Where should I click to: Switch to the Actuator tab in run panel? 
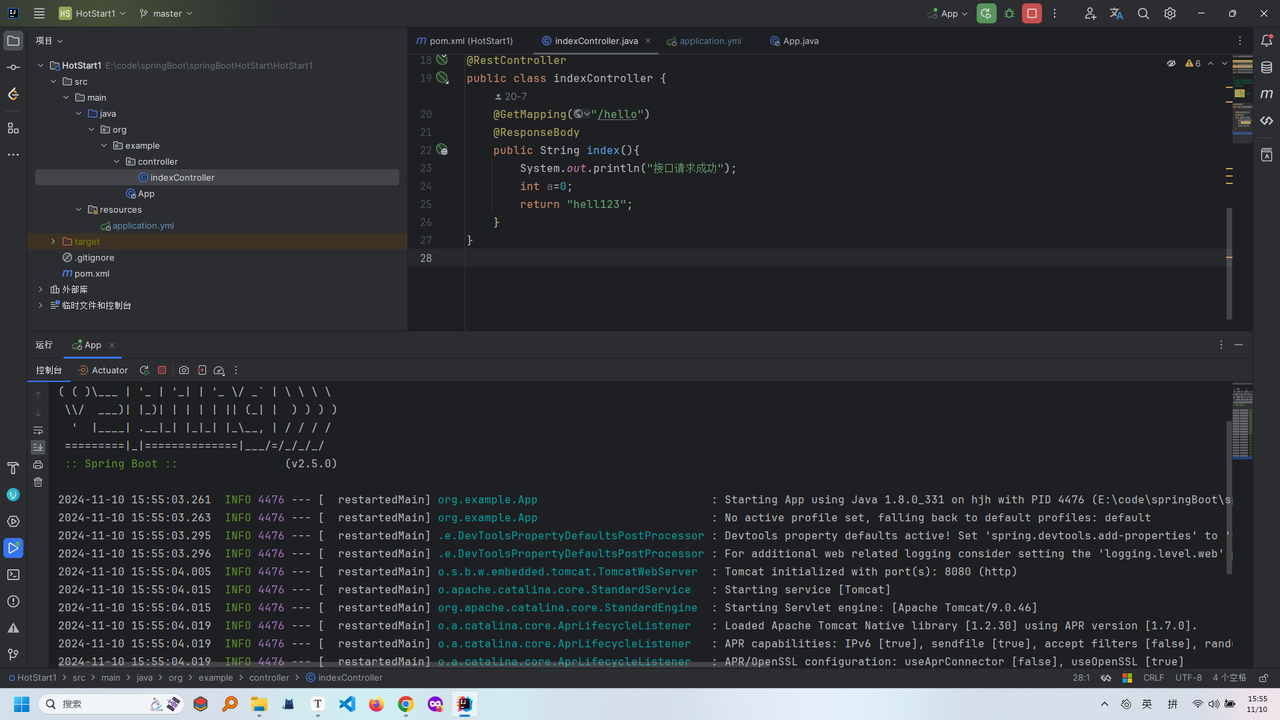click(104, 370)
